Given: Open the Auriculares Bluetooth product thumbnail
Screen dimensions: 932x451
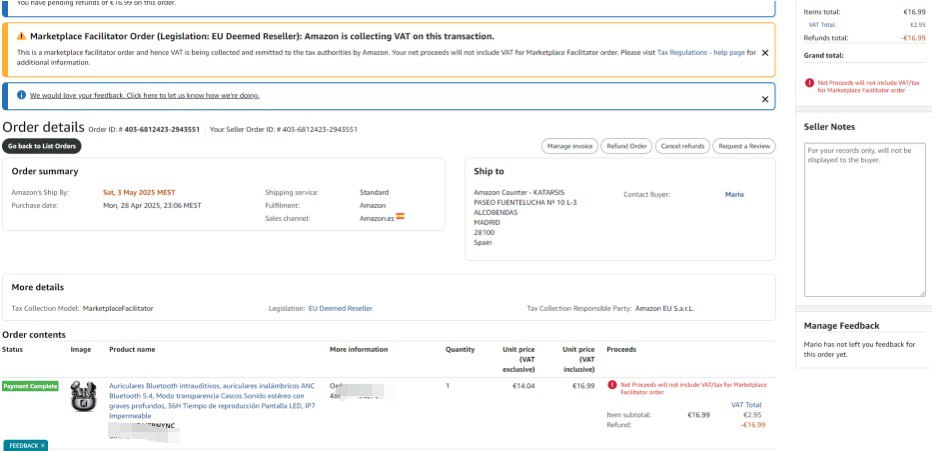Looking at the screenshot, I should (83, 398).
